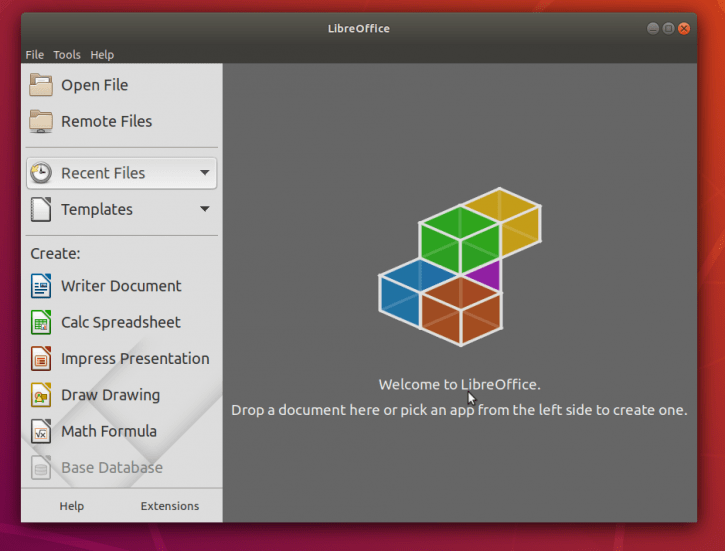Click the Base Database icon
This screenshot has width=725, height=551.
[x=41, y=468]
